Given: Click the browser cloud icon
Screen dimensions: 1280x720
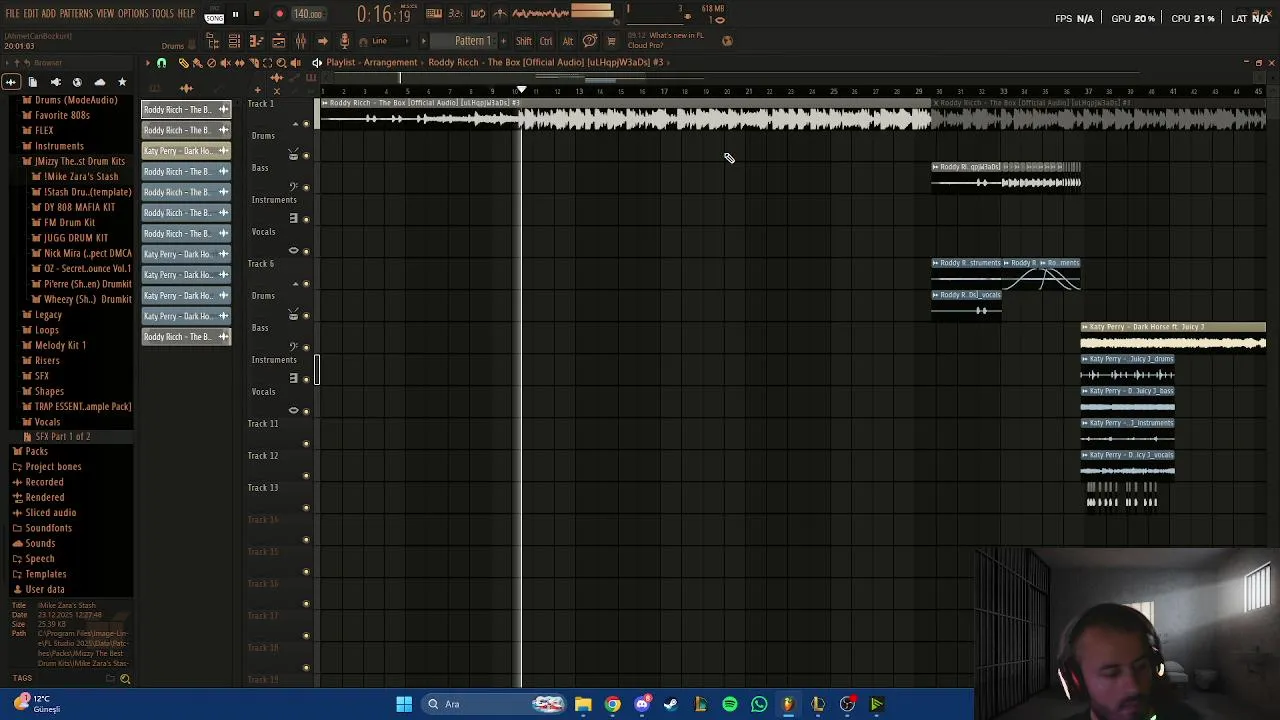Looking at the screenshot, I should 99,82.
